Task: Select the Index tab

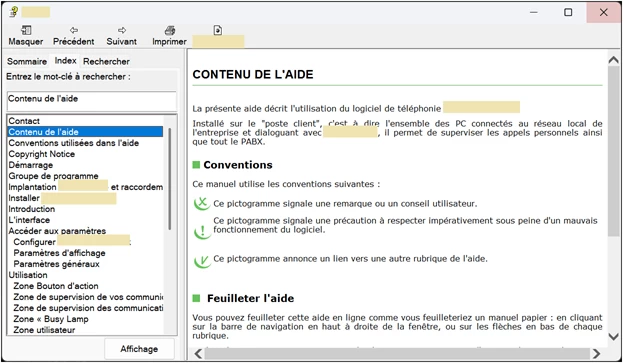Action: tap(66, 61)
